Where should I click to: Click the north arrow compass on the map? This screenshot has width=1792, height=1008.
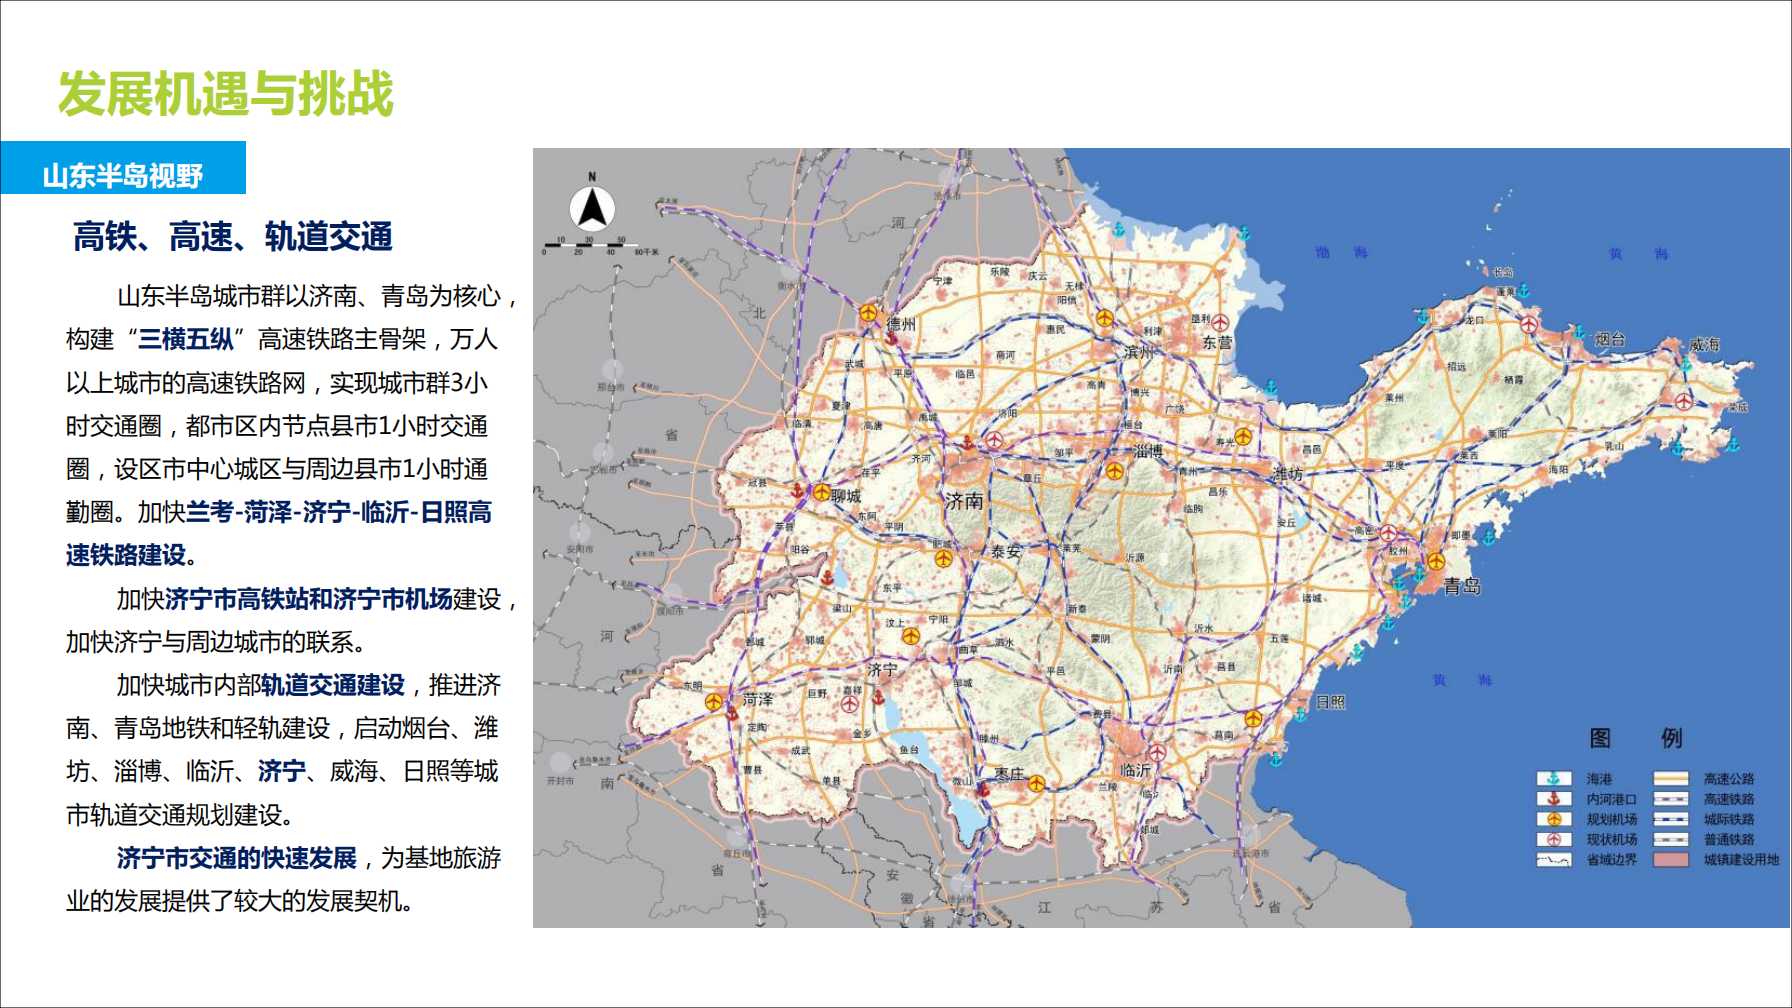click(592, 208)
